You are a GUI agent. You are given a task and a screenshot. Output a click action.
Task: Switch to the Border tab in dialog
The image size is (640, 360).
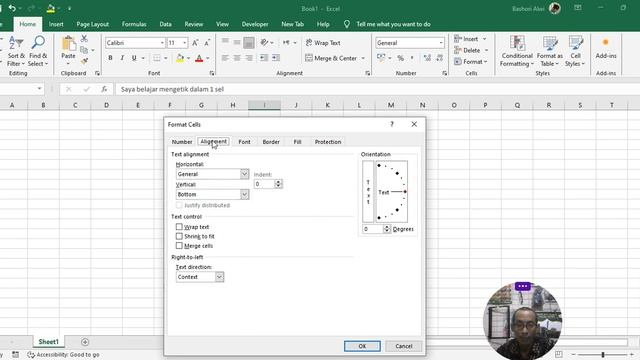[271, 142]
